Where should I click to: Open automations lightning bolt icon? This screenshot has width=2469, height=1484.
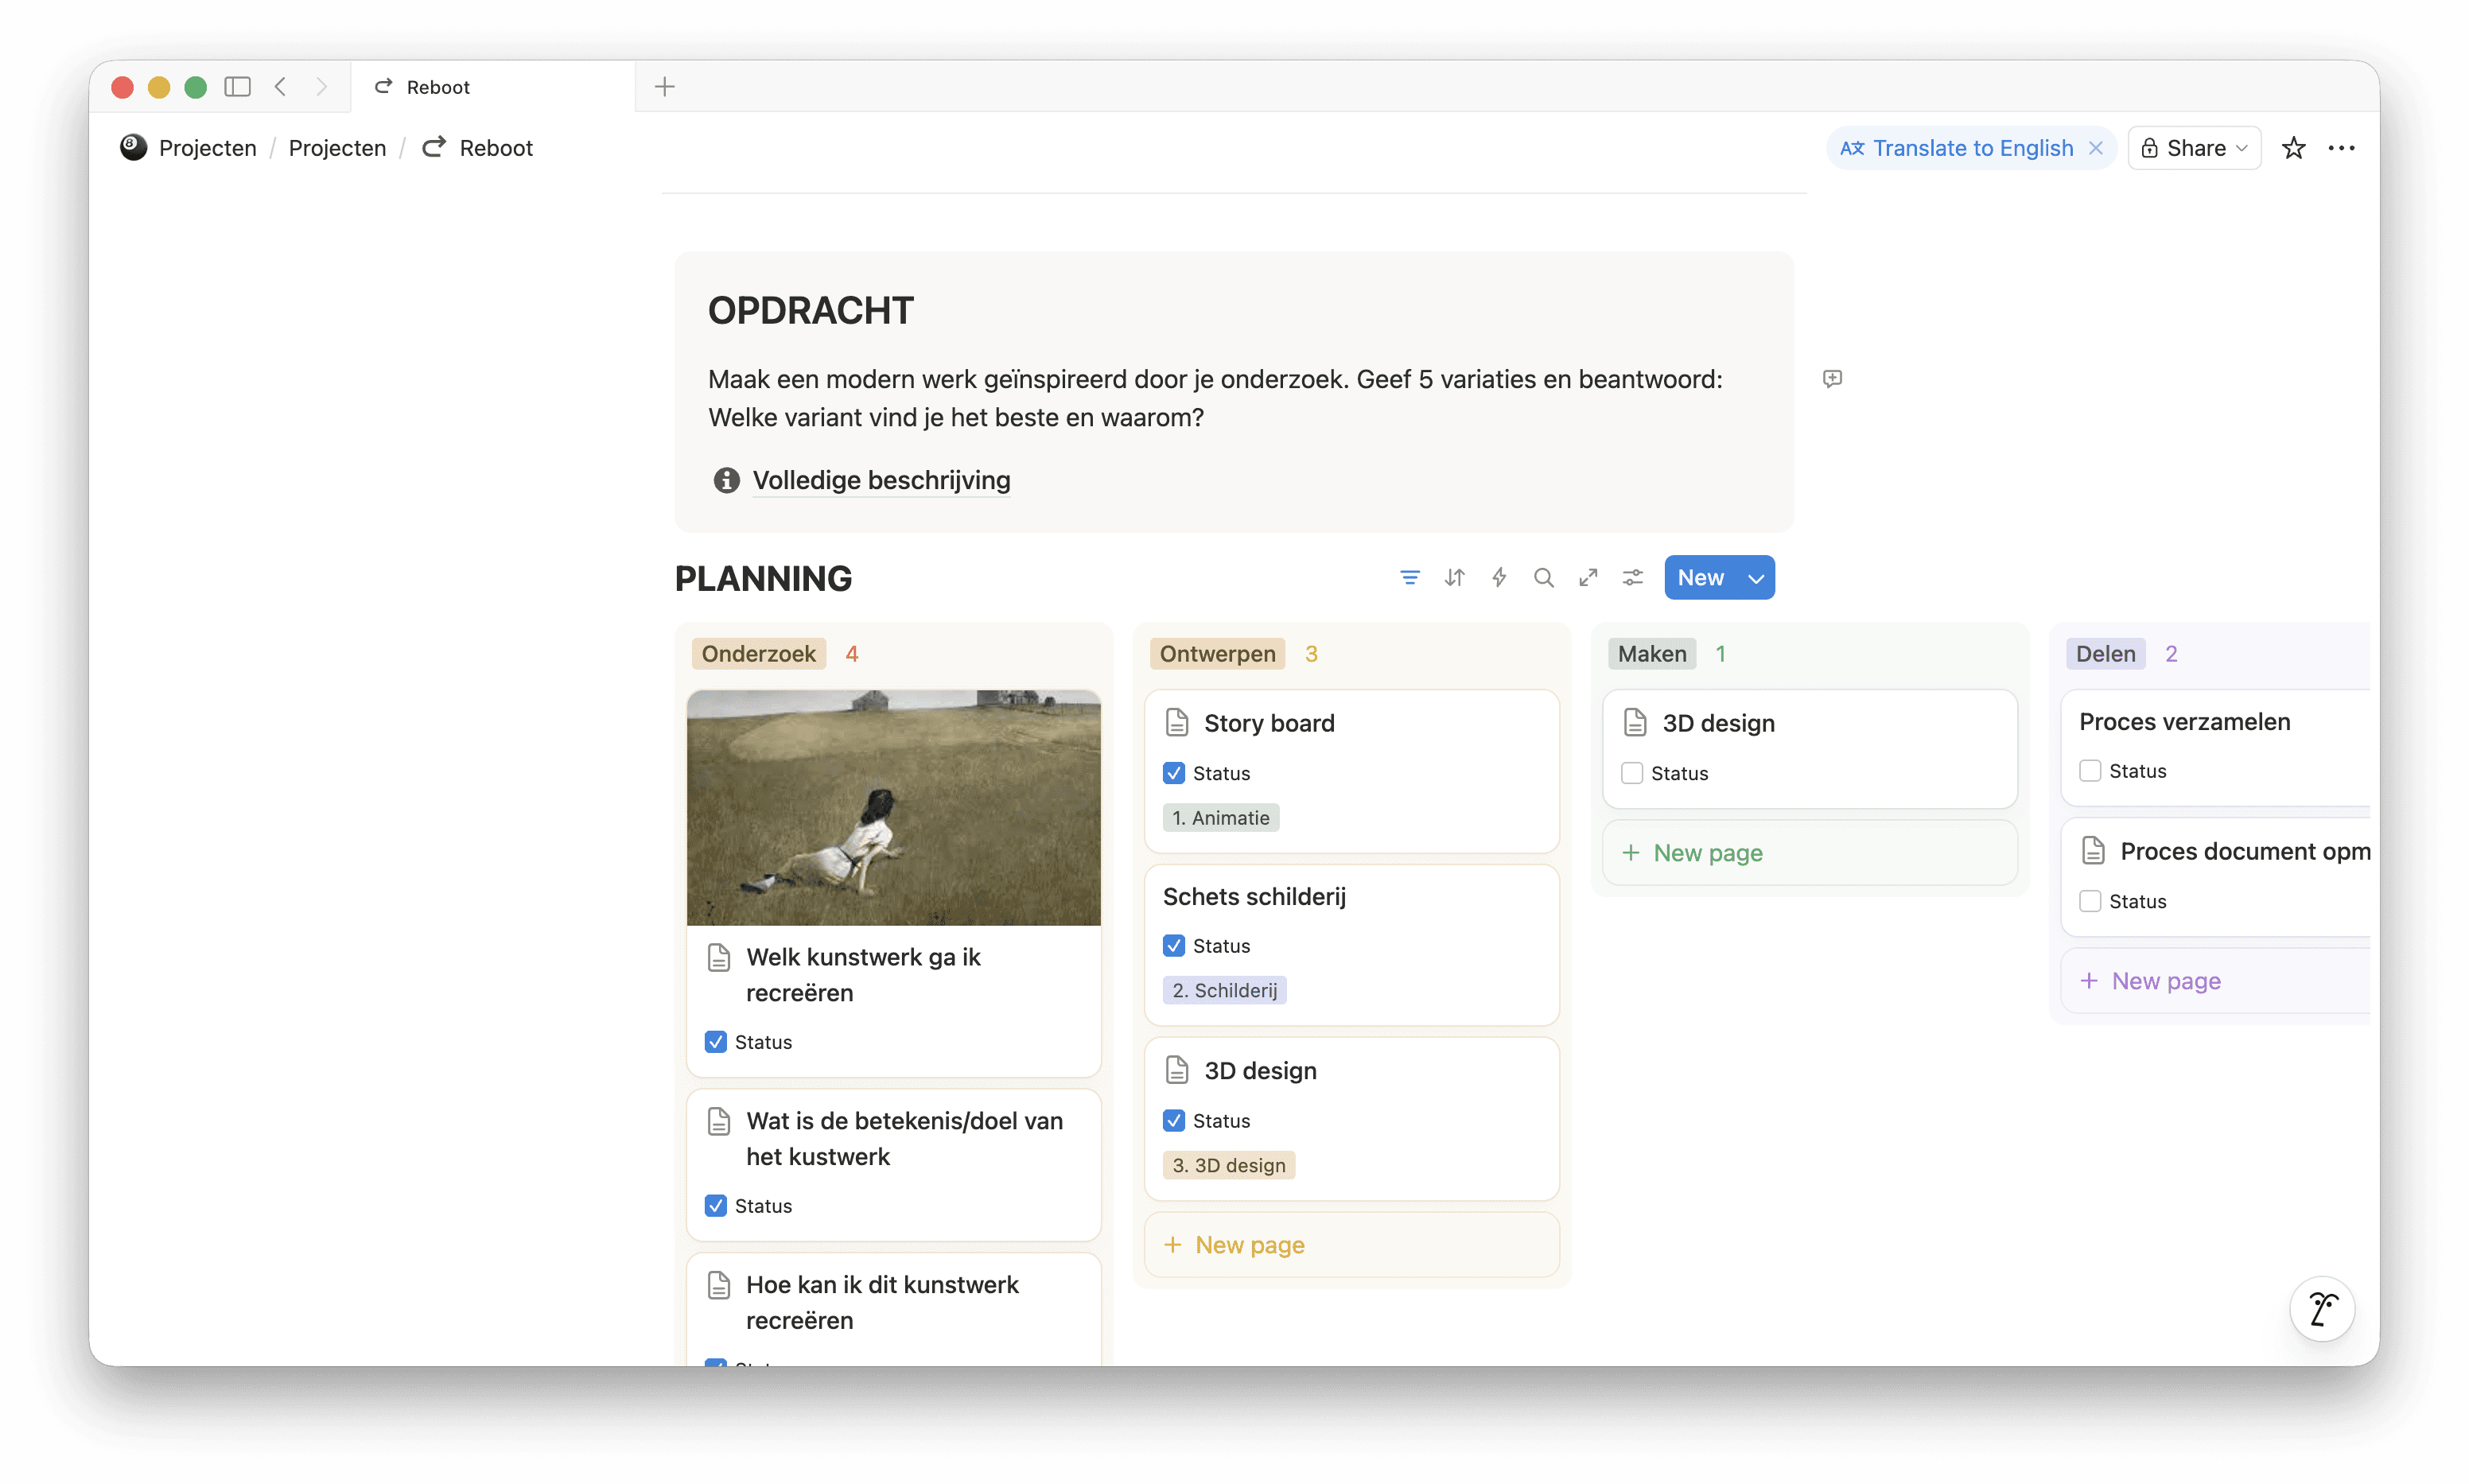coord(1499,578)
